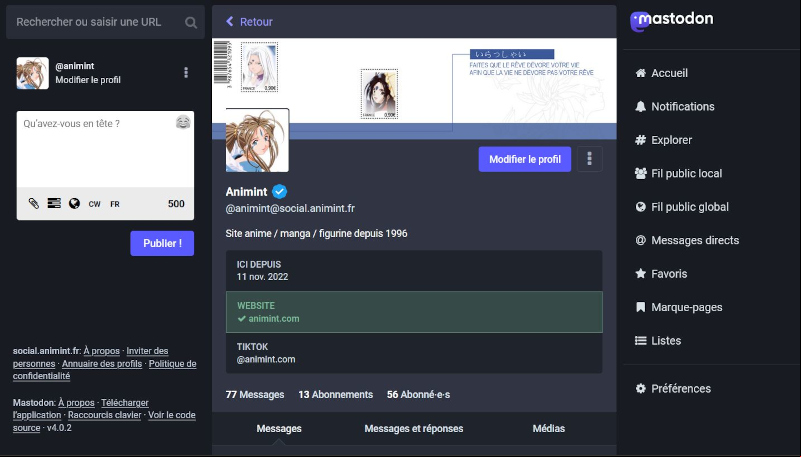Add a poll with the poll icon

(x=54, y=204)
